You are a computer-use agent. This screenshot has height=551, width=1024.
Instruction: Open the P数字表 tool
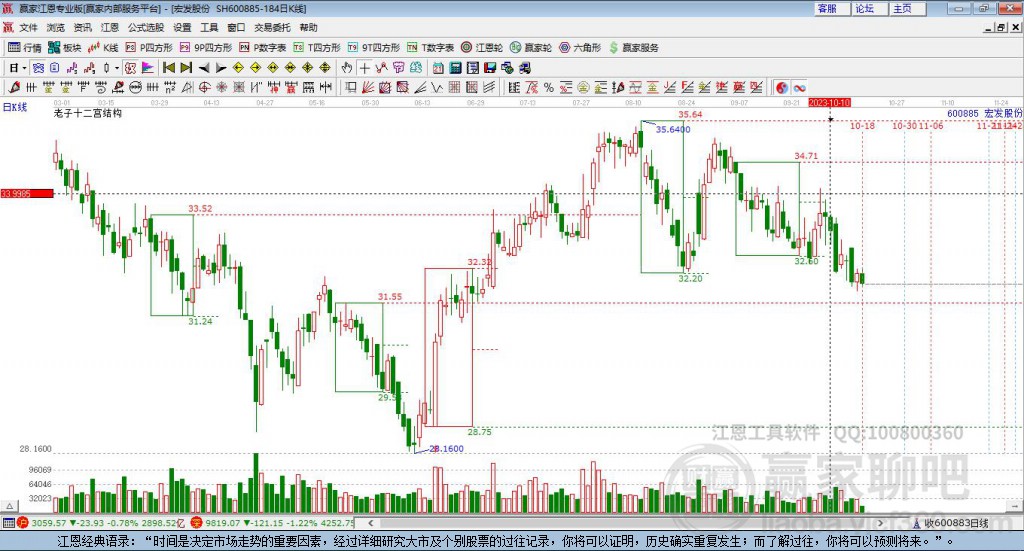263,48
